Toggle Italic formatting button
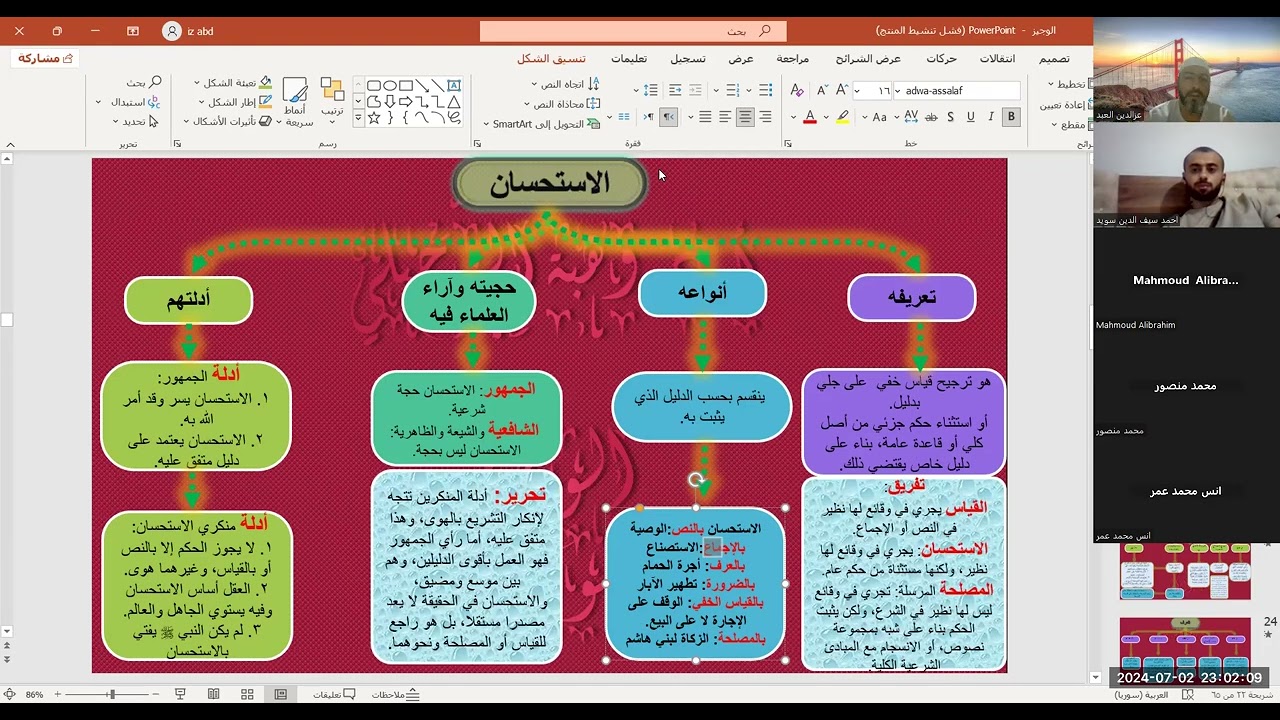Screen dimensions: 1280x720 (x=990, y=117)
